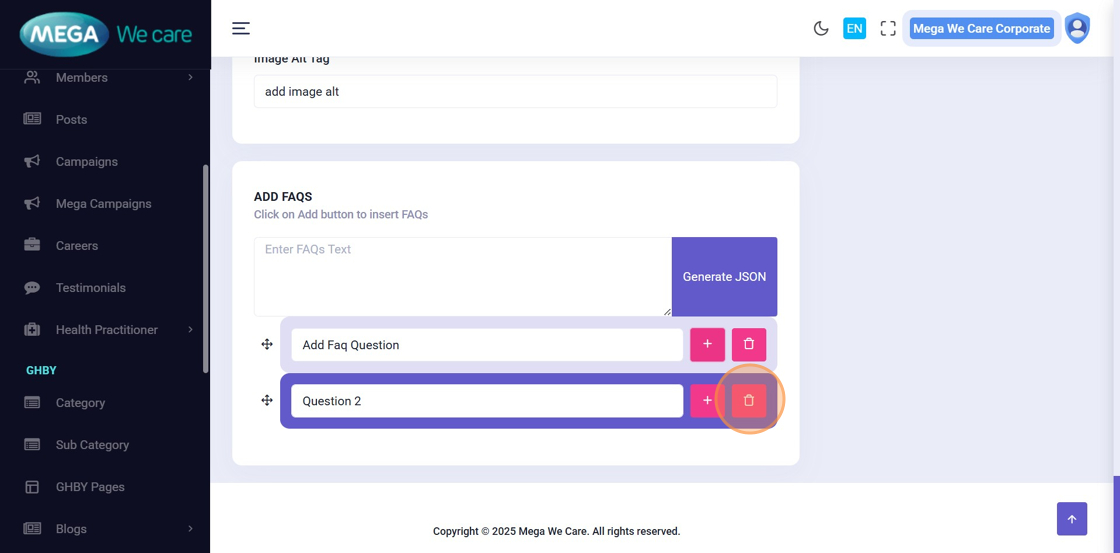The image size is (1120, 553).
Task: Switch language via EN badge
Action: click(854, 28)
